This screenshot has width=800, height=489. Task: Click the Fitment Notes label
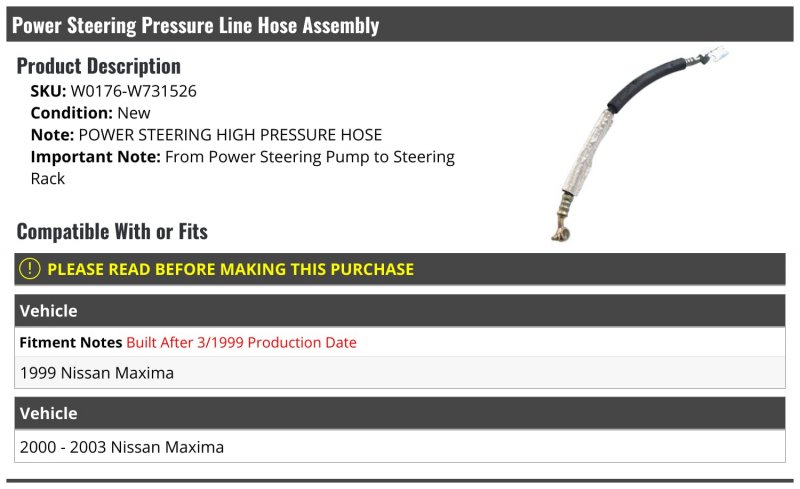[x=70, y=343]
